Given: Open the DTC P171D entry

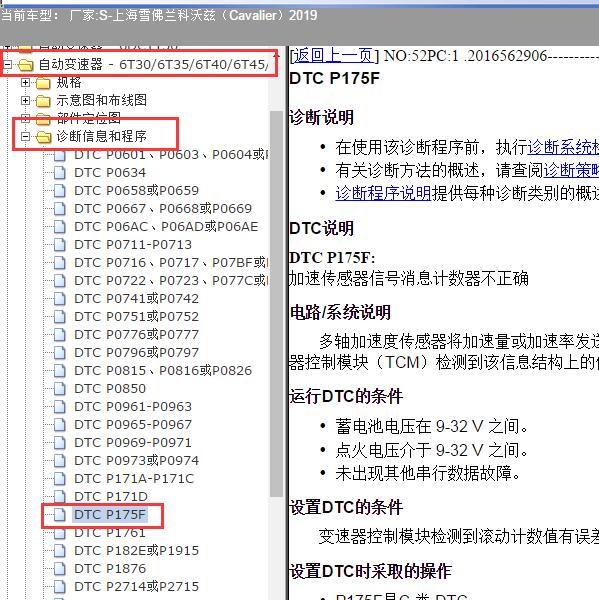Looking at the screenshot, I should (x=111, y=497).
